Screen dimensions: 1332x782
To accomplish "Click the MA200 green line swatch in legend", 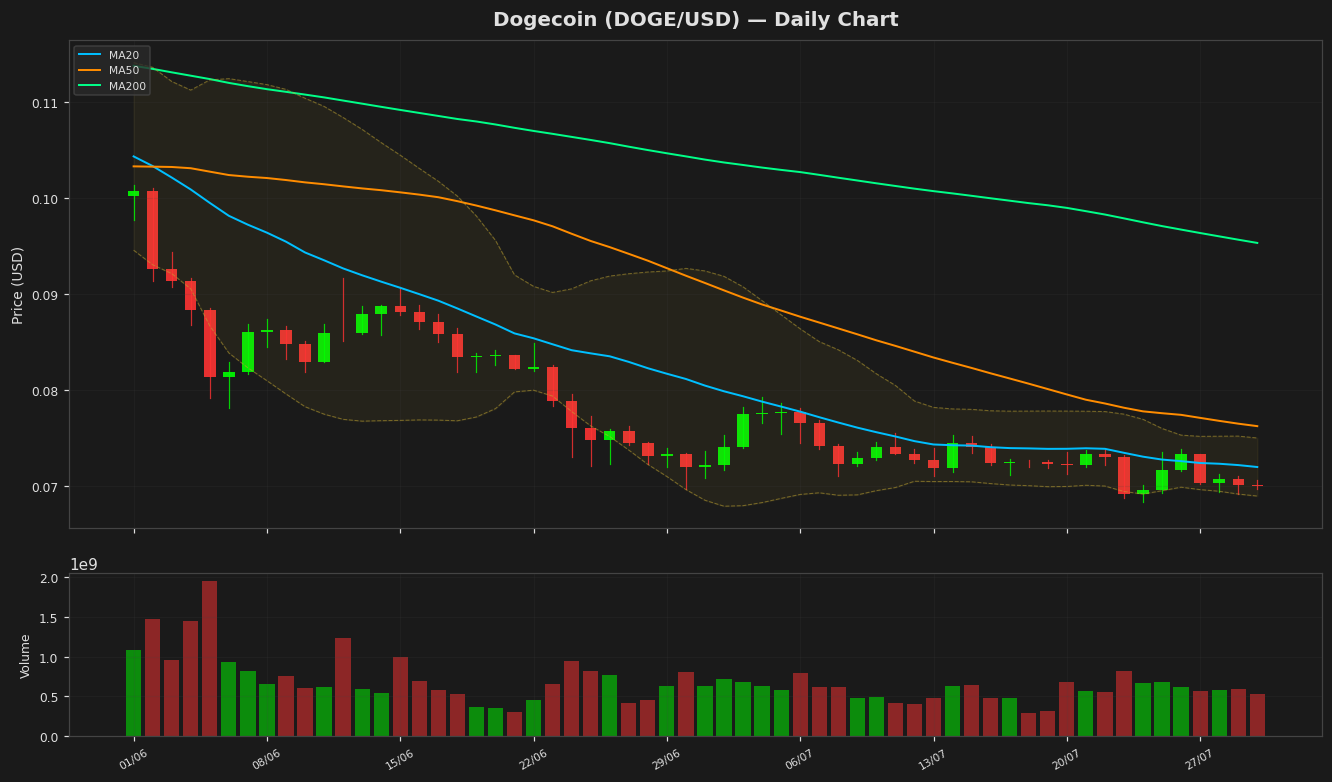I will (91, 86).
